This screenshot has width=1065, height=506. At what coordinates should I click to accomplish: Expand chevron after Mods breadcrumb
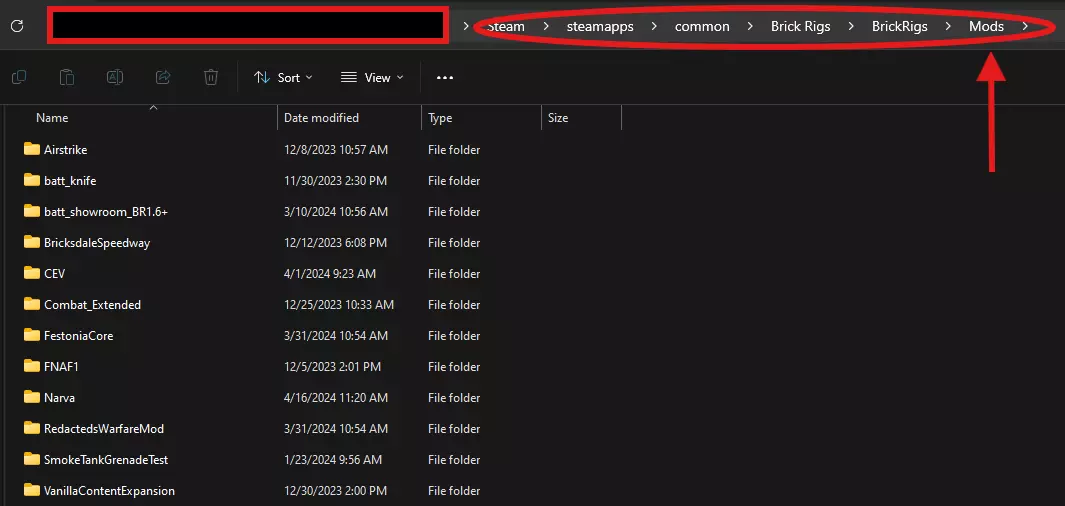coord(1025,26)
